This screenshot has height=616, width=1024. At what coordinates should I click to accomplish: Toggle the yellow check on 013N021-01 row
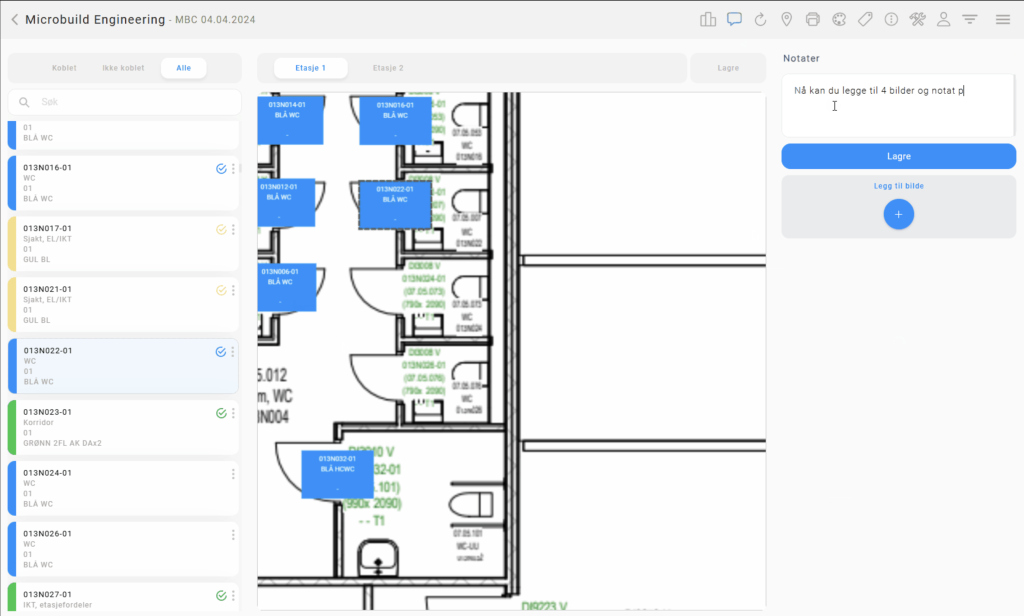click(221, 291)
